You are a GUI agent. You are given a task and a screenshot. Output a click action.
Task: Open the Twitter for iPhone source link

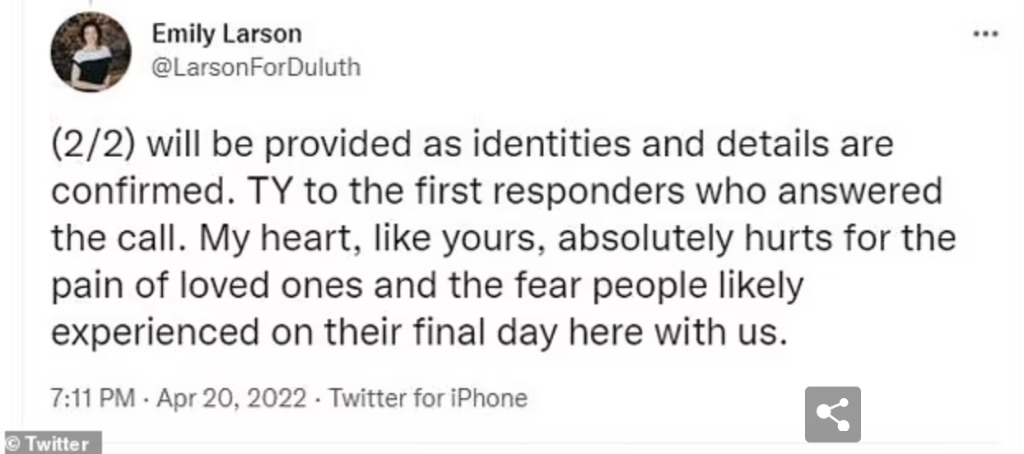[x=428, y=398]
